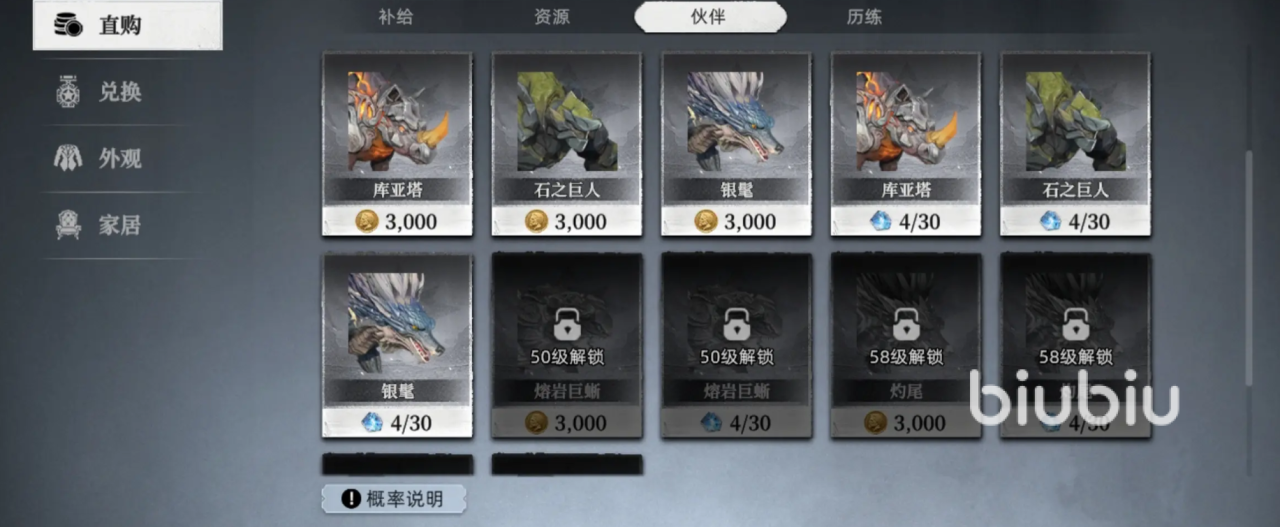Select first 库亚塔 rhino card priced 3,000 gold
Screen dimensions: 1280x527
pos(397,144)
